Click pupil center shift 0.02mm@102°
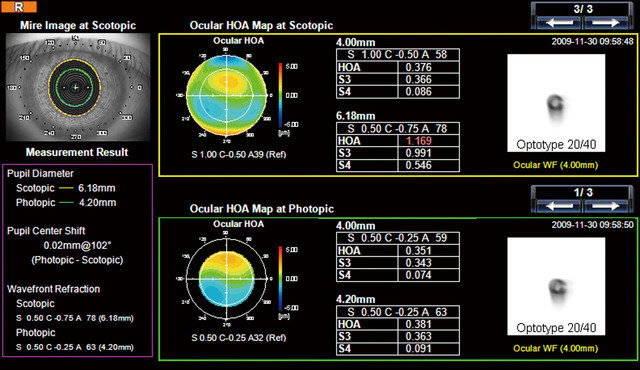Viewport: 640px width, 370px height. click(77, 246)
